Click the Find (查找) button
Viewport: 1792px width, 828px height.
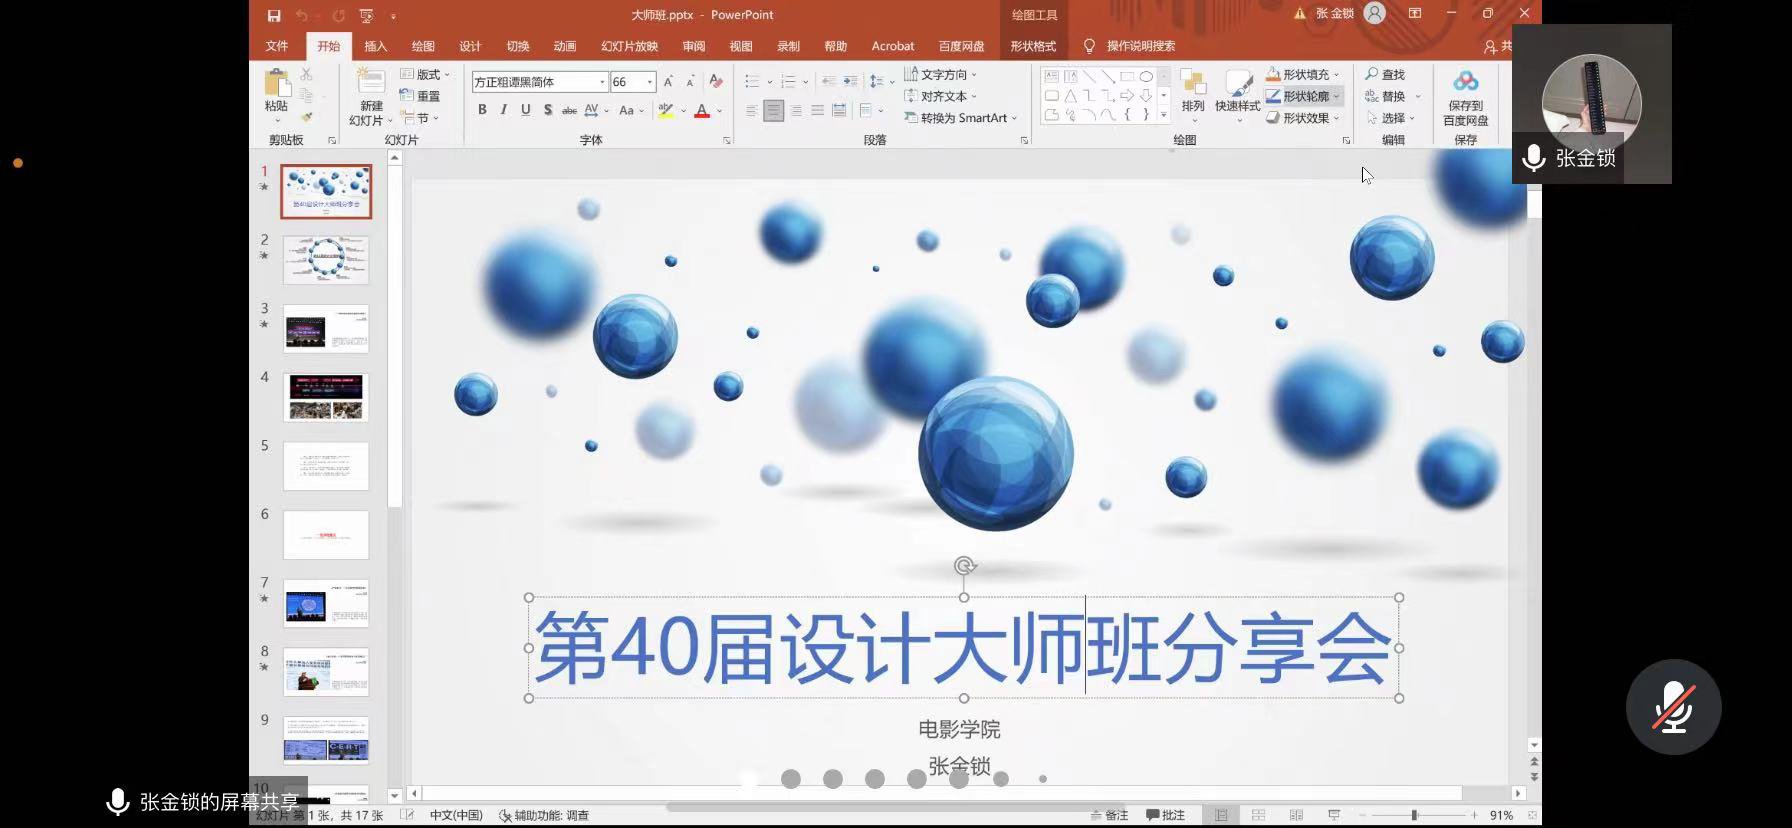tap(1385, 74)
